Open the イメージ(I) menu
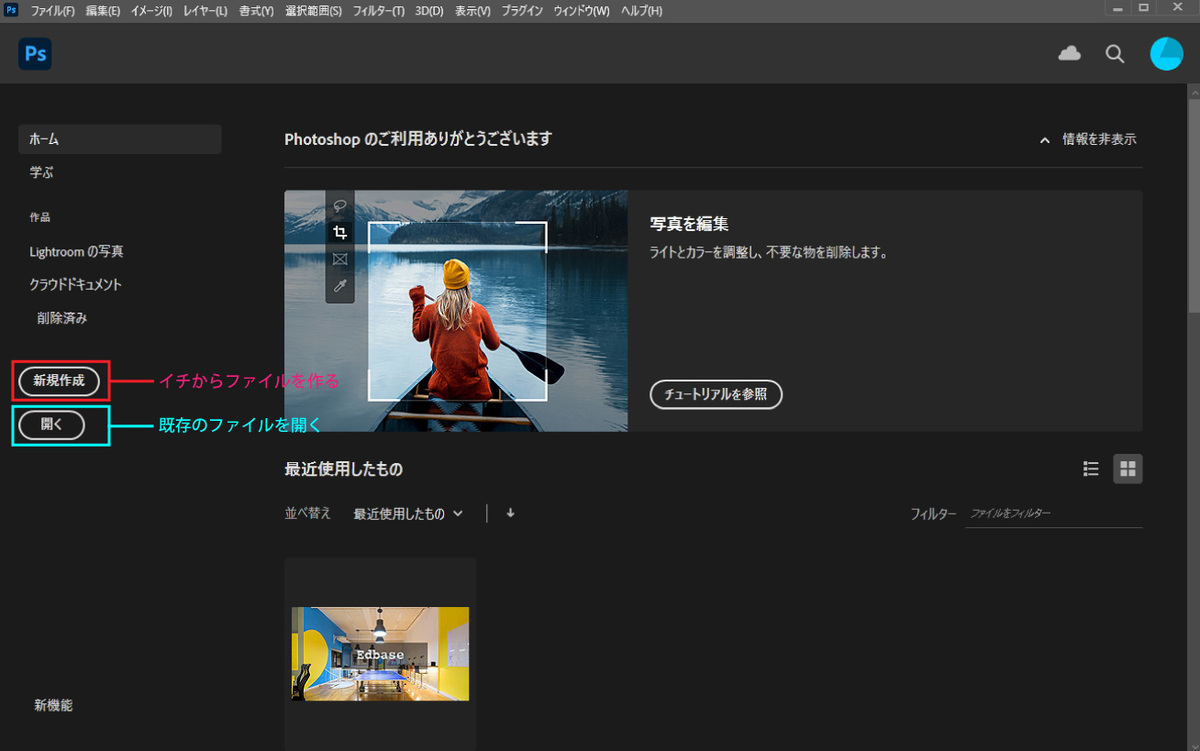This screenshot has height=751, width=1200. (150, 11)
